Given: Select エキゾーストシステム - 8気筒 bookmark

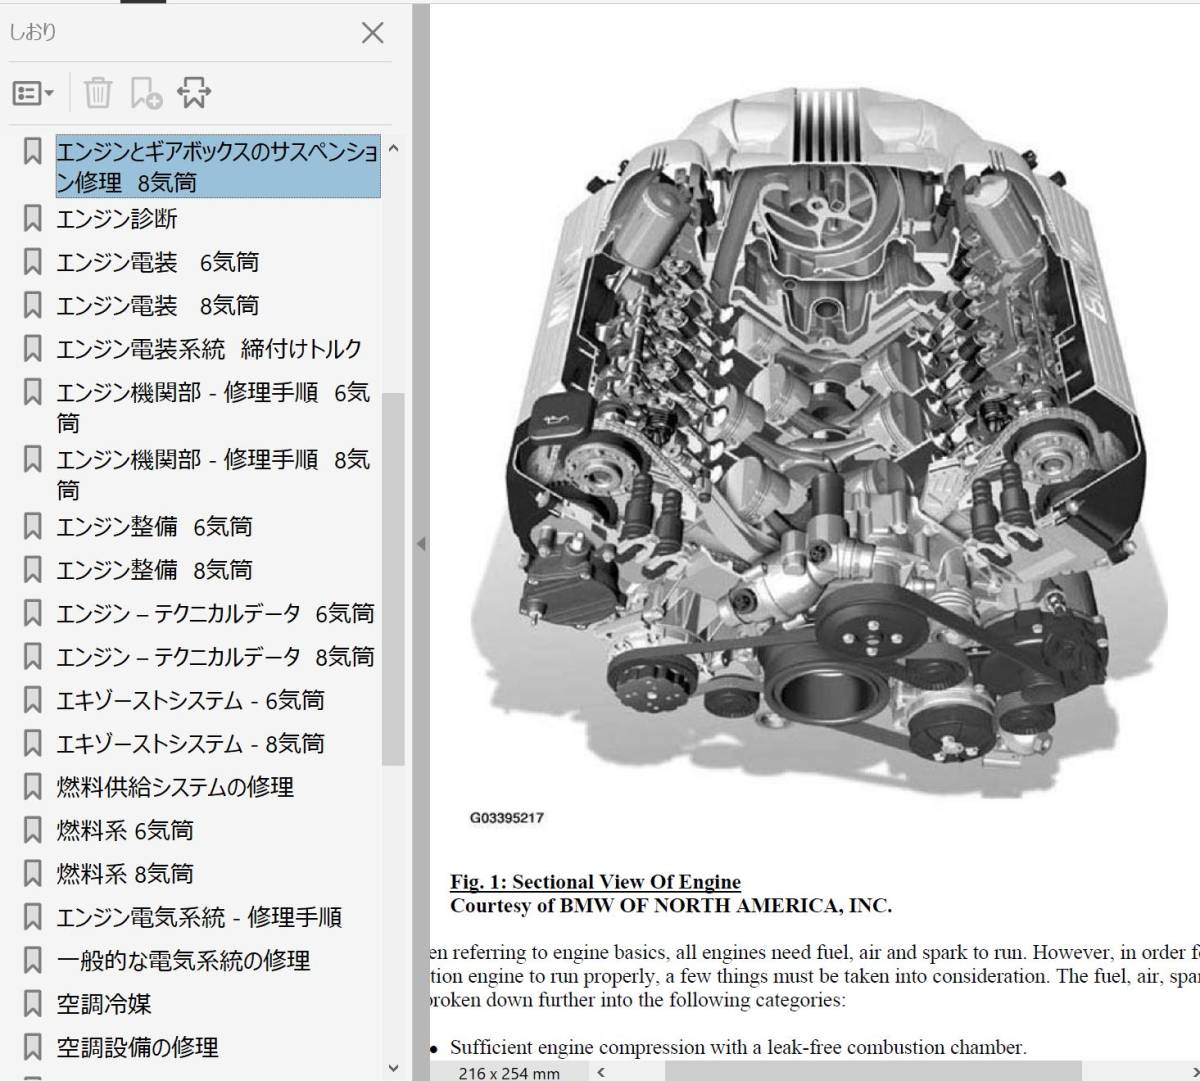Looking at the screenshot, I should 191,744.
